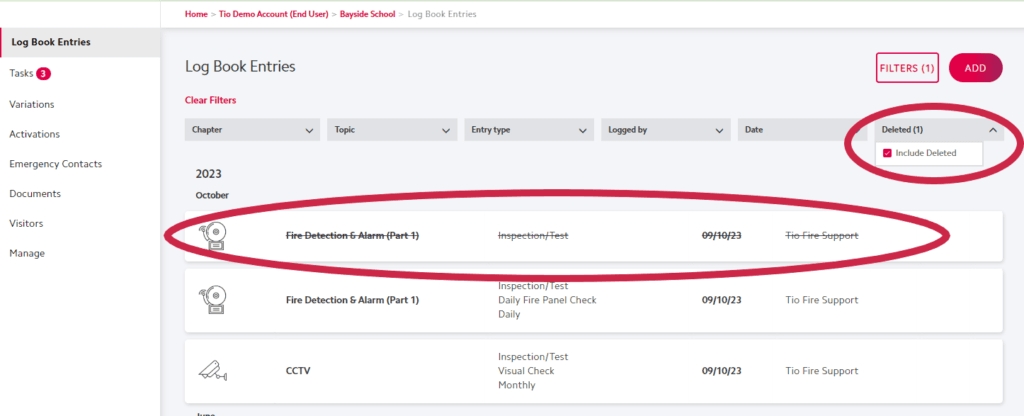Open the Topic filter dropdown
Viewport: 1024px width, 416px height.
pos(392,130)
